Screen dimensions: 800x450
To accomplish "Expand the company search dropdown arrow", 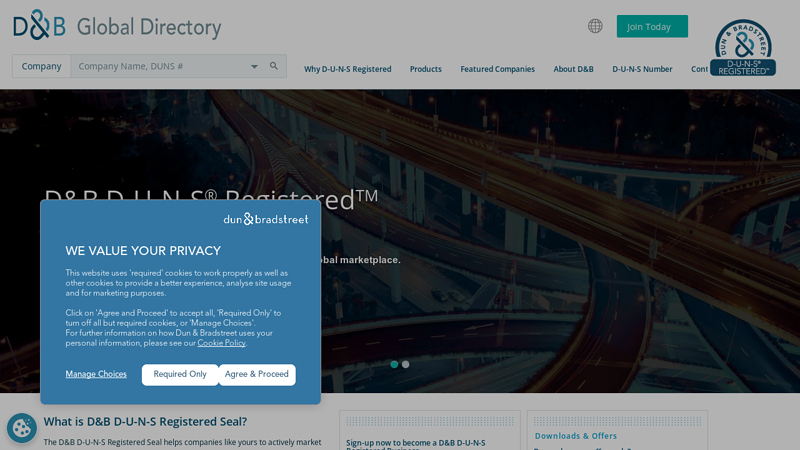I will 254,66.
